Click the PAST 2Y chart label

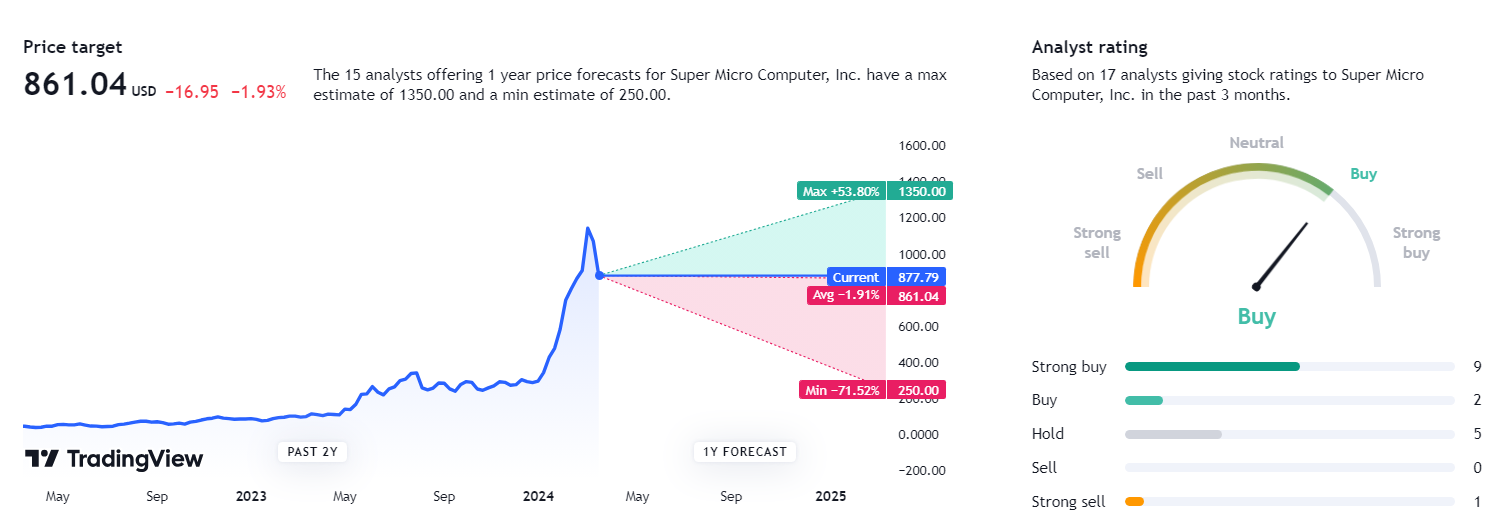(x=312, y=452)
